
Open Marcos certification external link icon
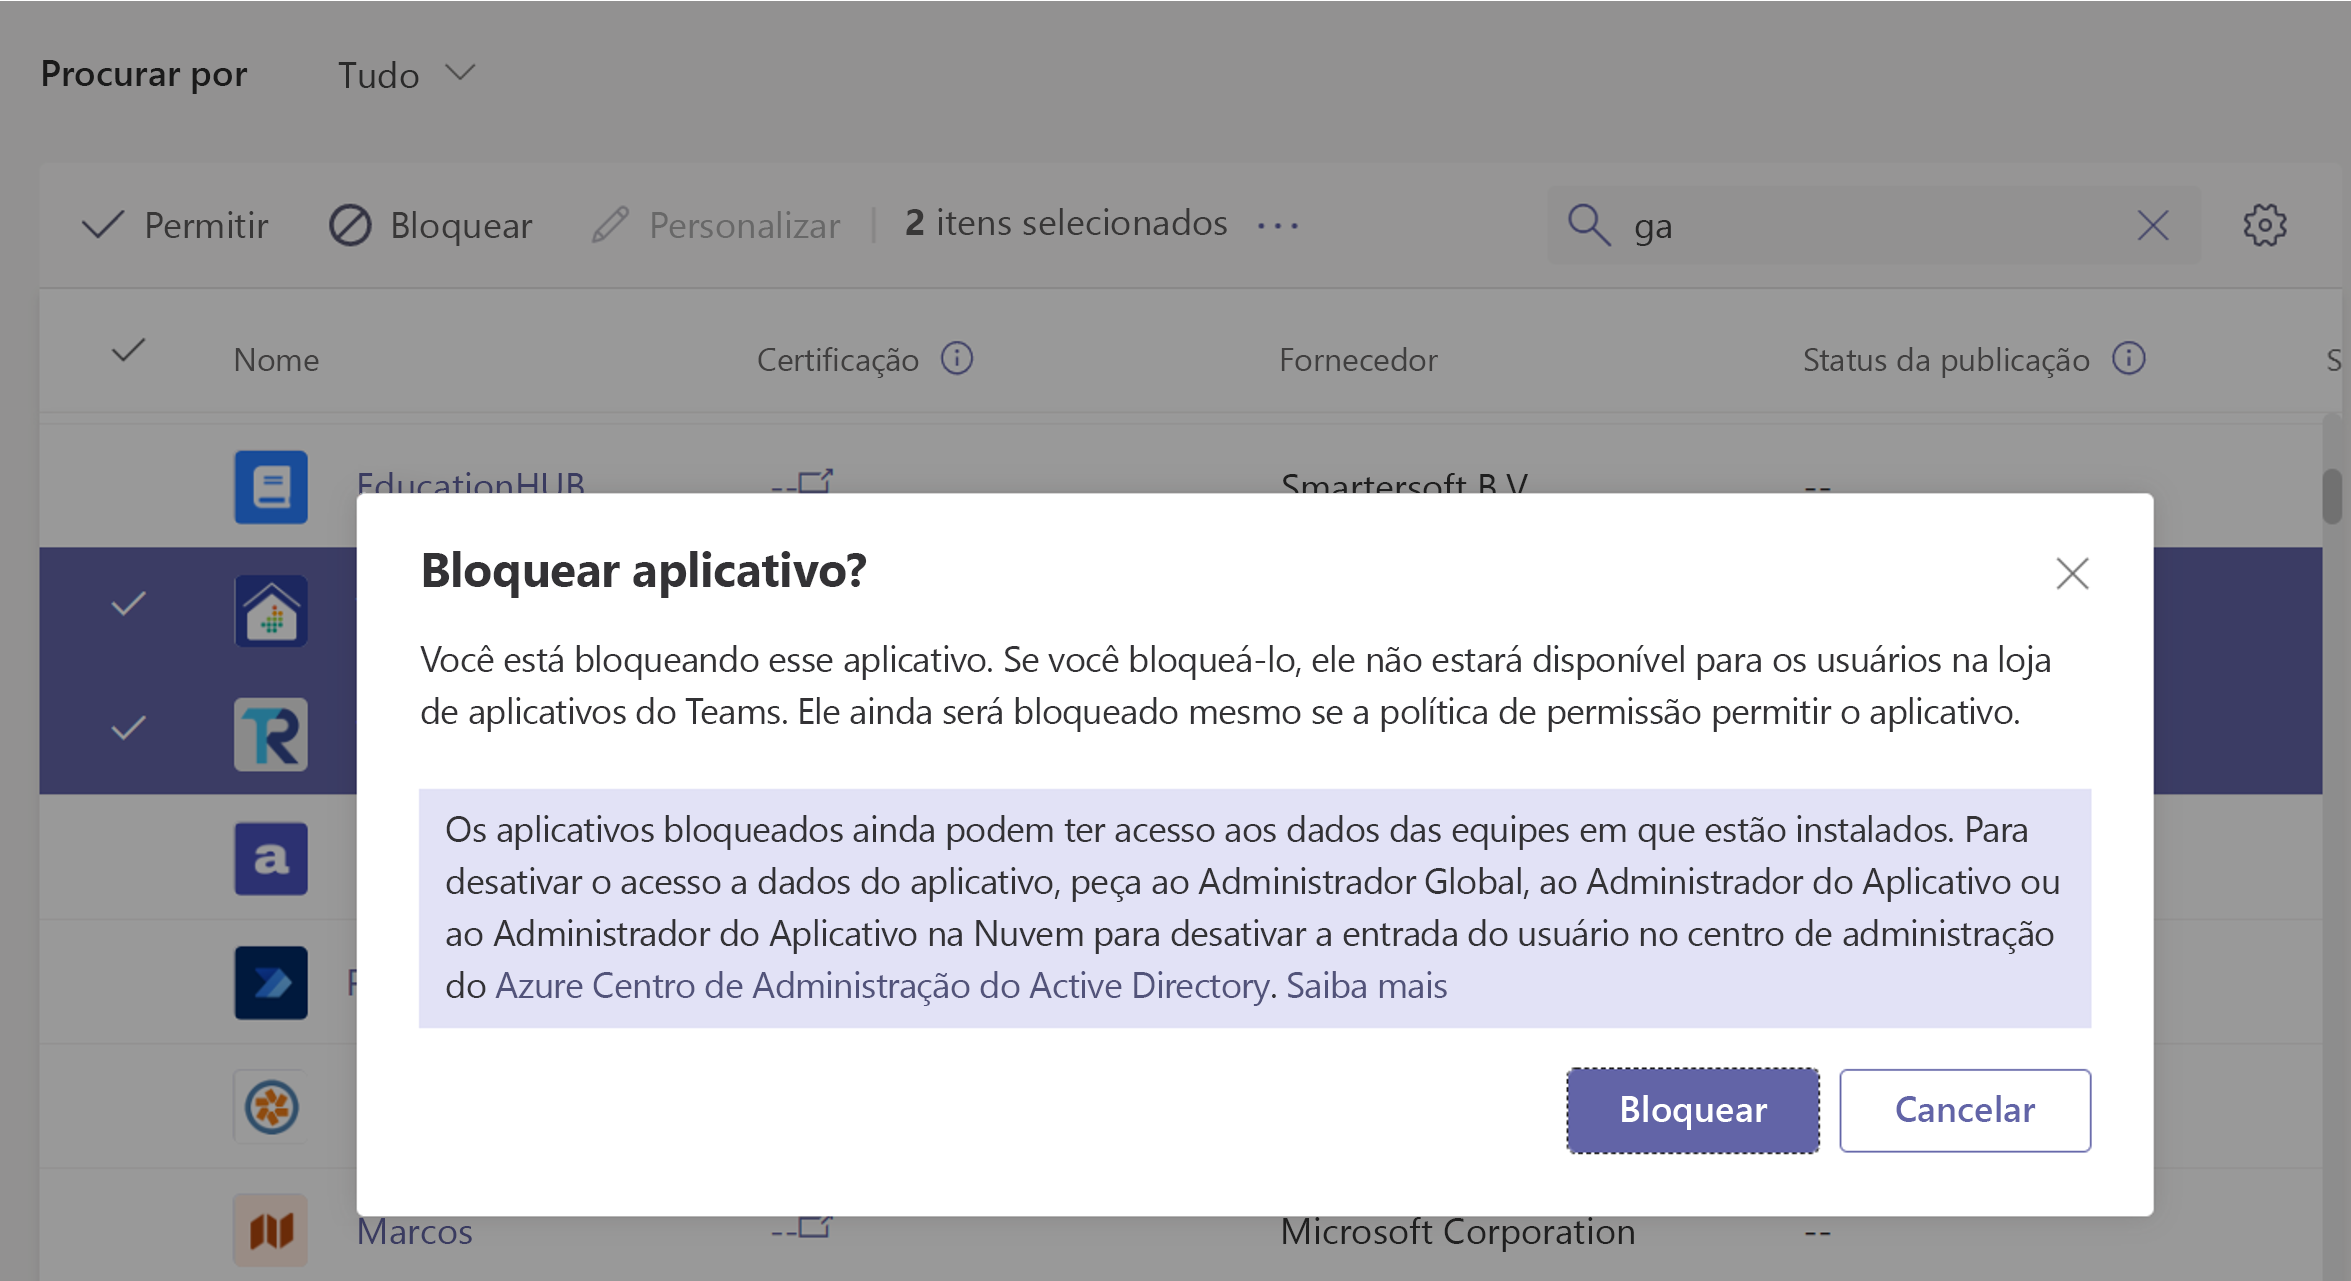point(815,1227)
